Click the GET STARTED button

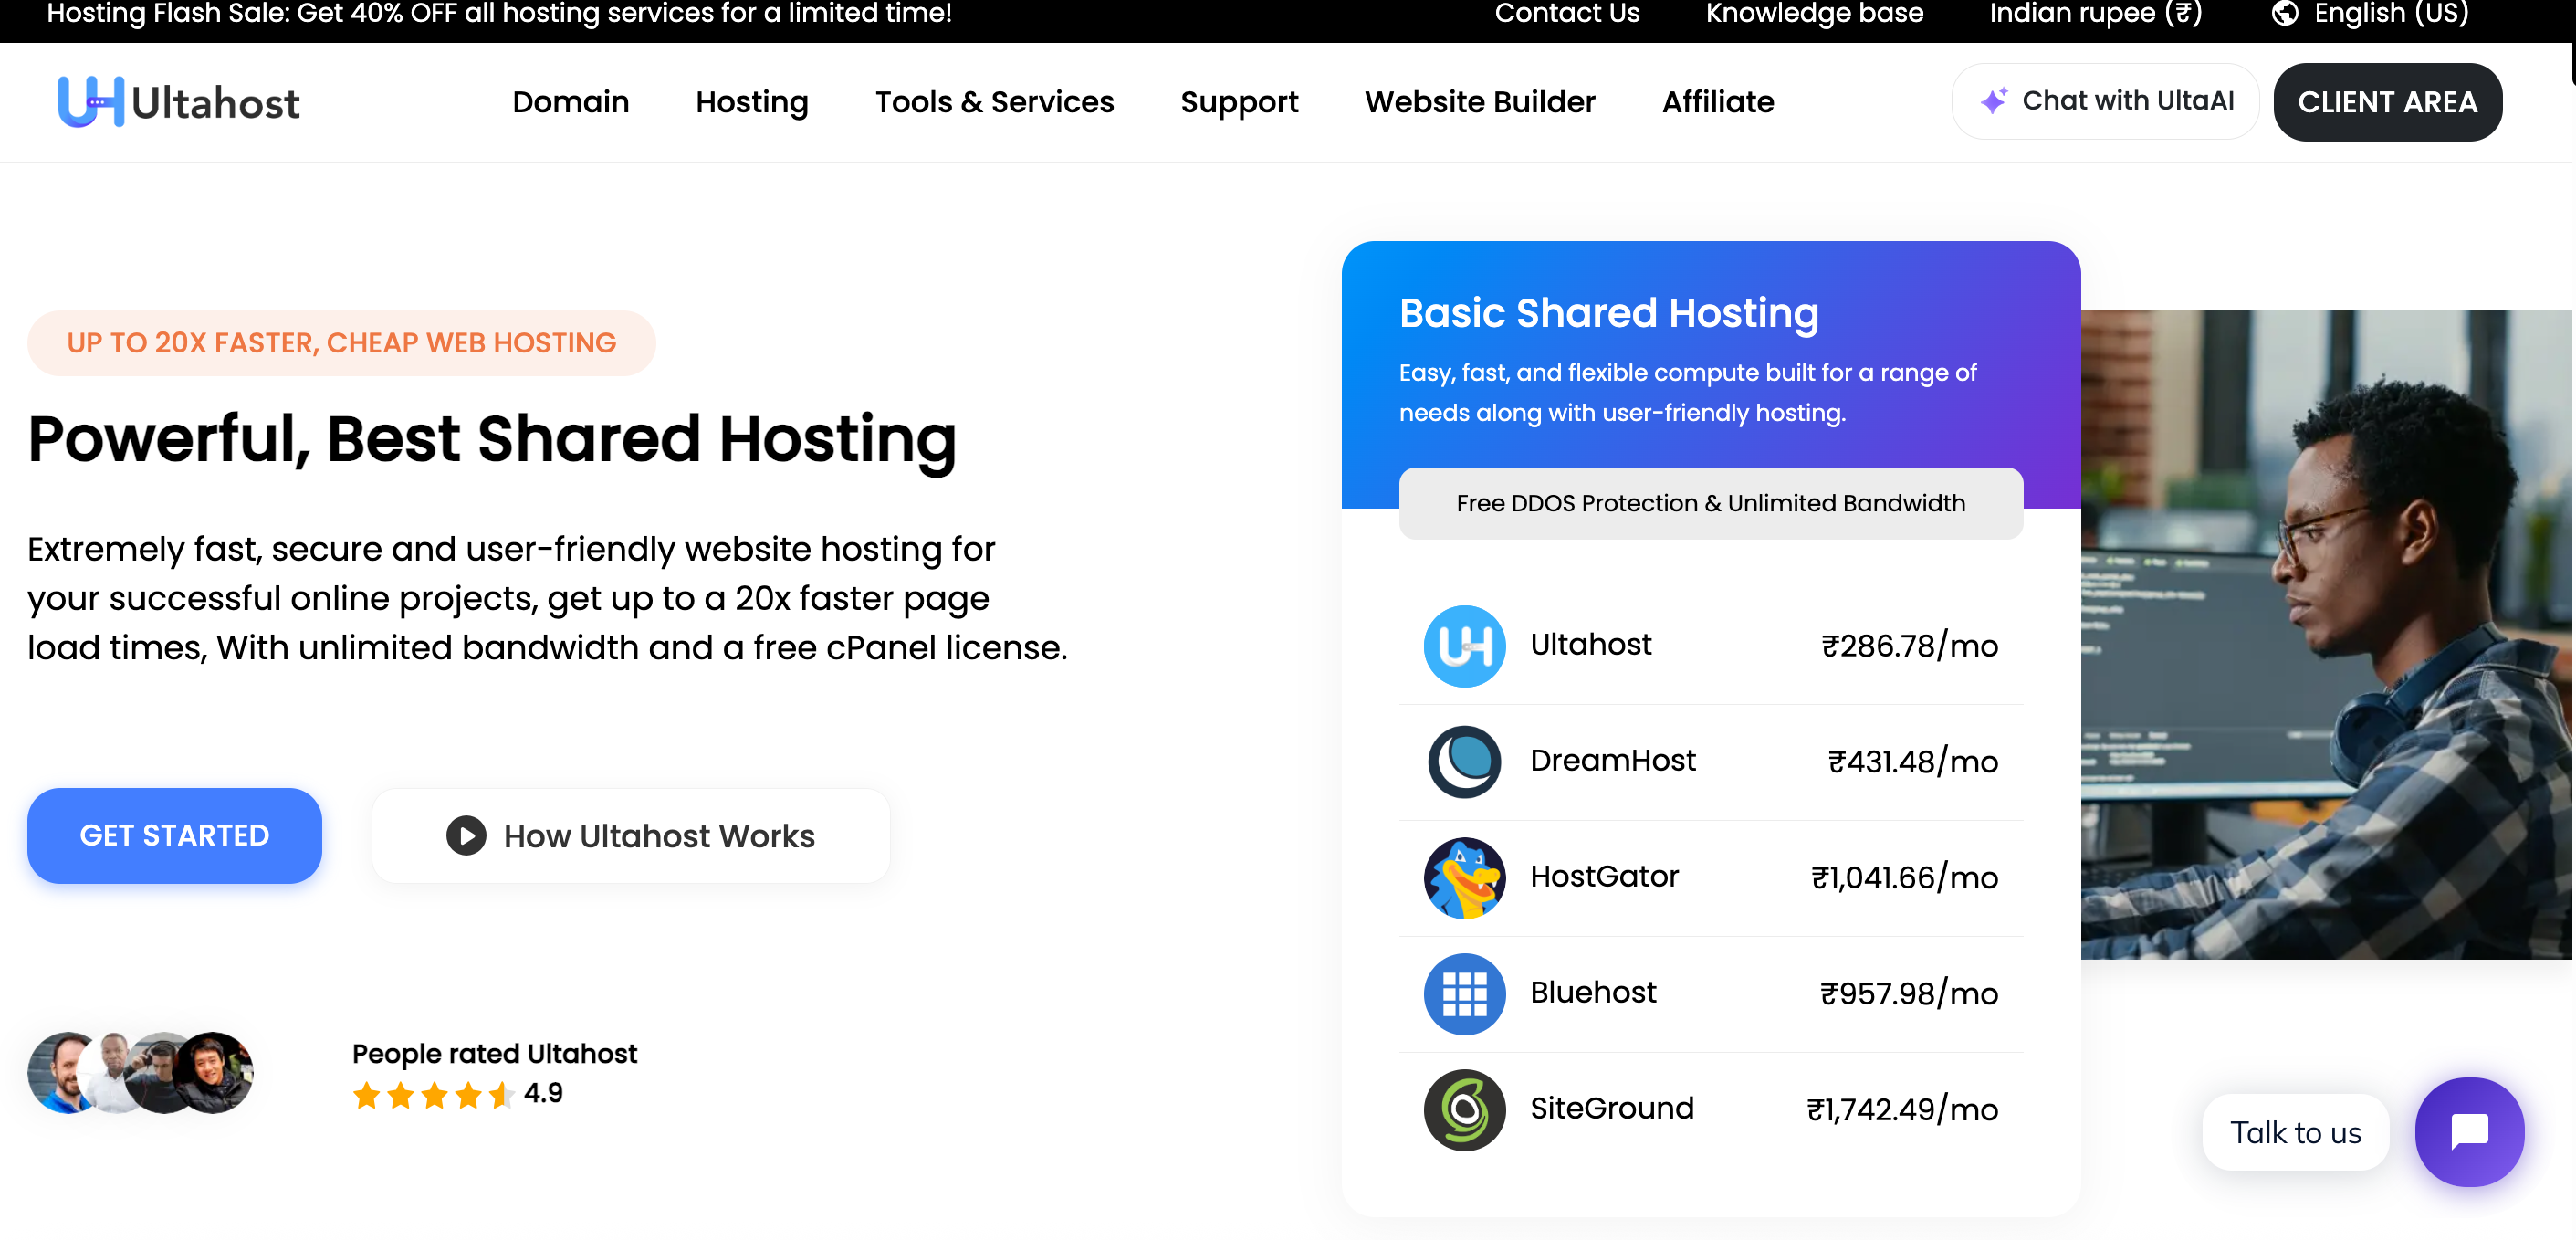tap(174, 835)
